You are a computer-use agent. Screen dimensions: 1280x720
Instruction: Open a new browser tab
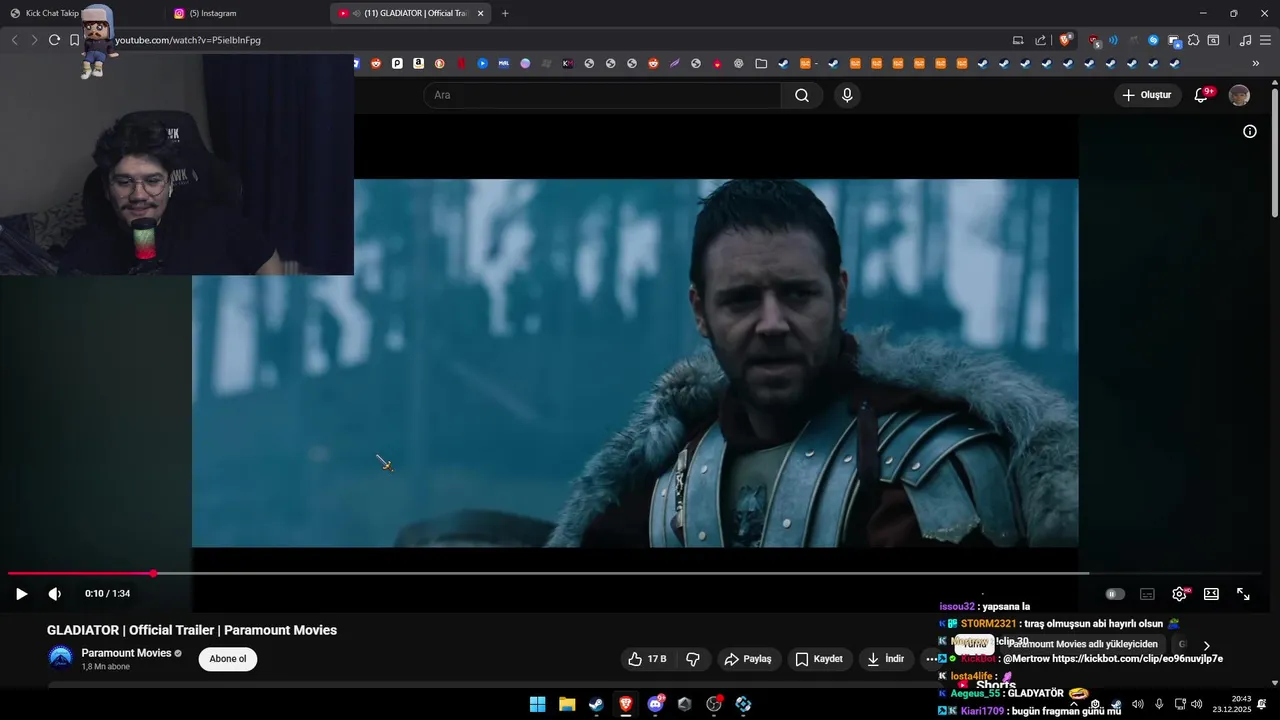pyautogui.click(x=505, y=13)
